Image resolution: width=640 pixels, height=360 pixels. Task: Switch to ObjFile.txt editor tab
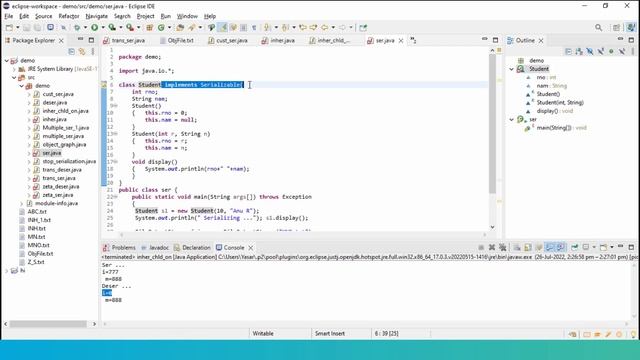point(180,40)
